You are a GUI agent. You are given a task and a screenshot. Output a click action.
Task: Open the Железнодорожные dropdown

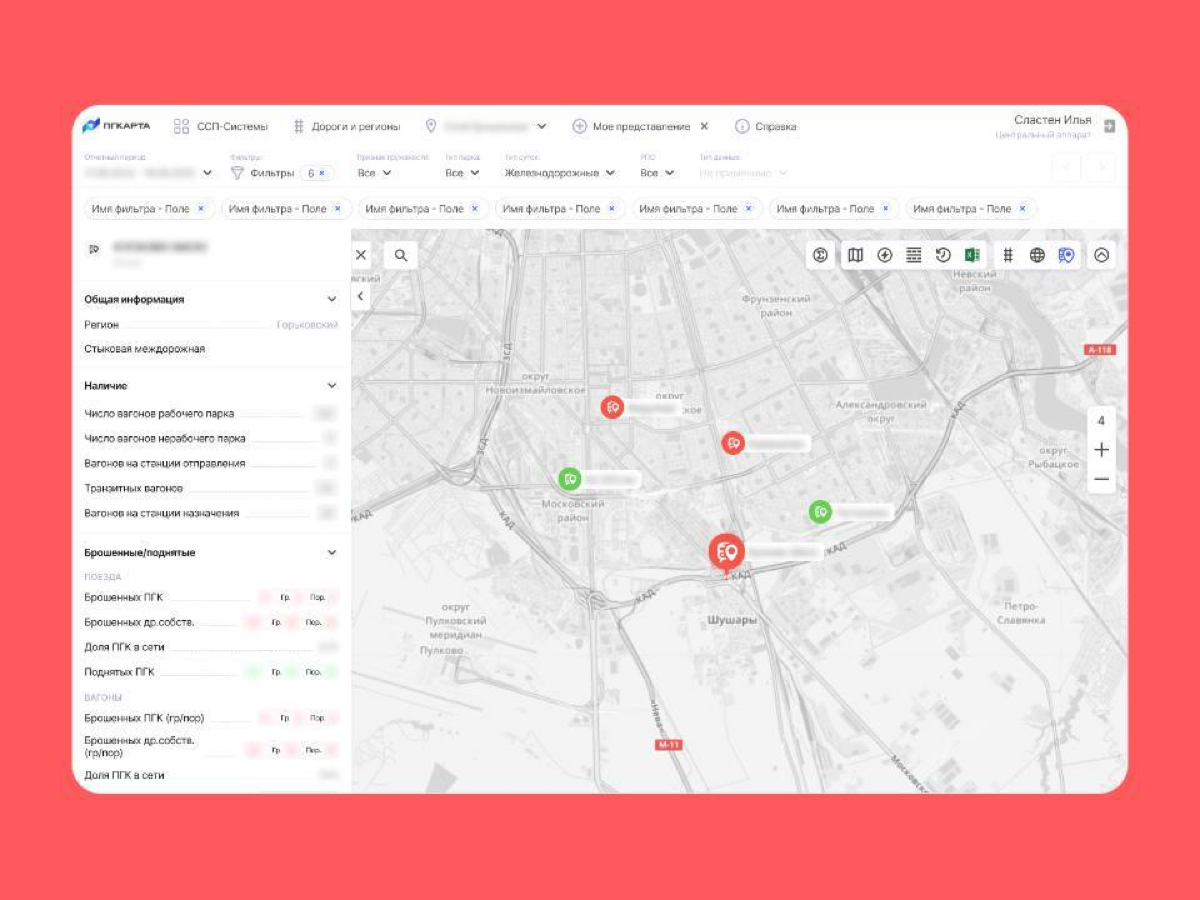pos(559,173)
